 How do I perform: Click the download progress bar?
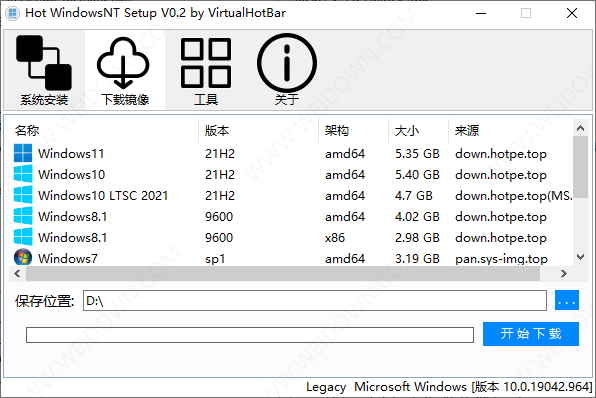pos(250,335)
